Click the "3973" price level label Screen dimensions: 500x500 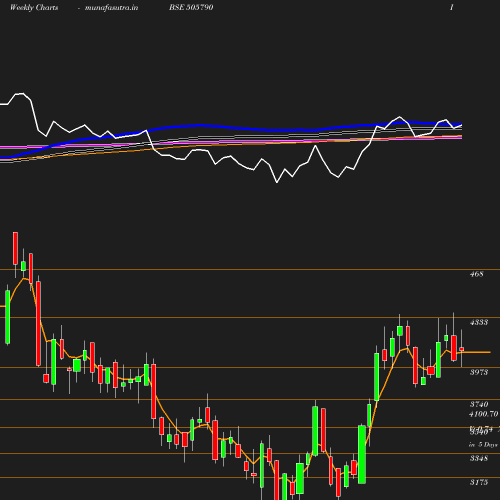[479, 372]
